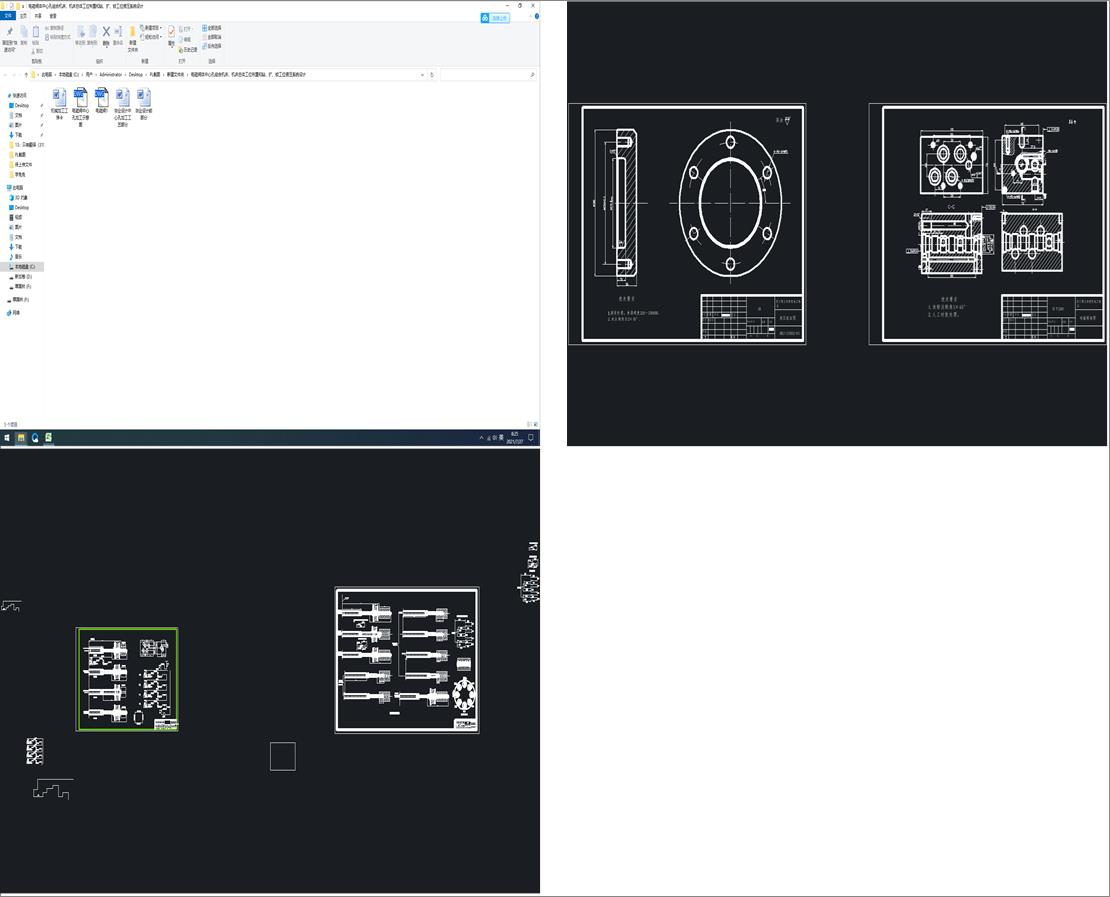Viewport: 1110px width, 897px height.
Task: Go up one folder level arrow
Action: click(x=26, y=74)
